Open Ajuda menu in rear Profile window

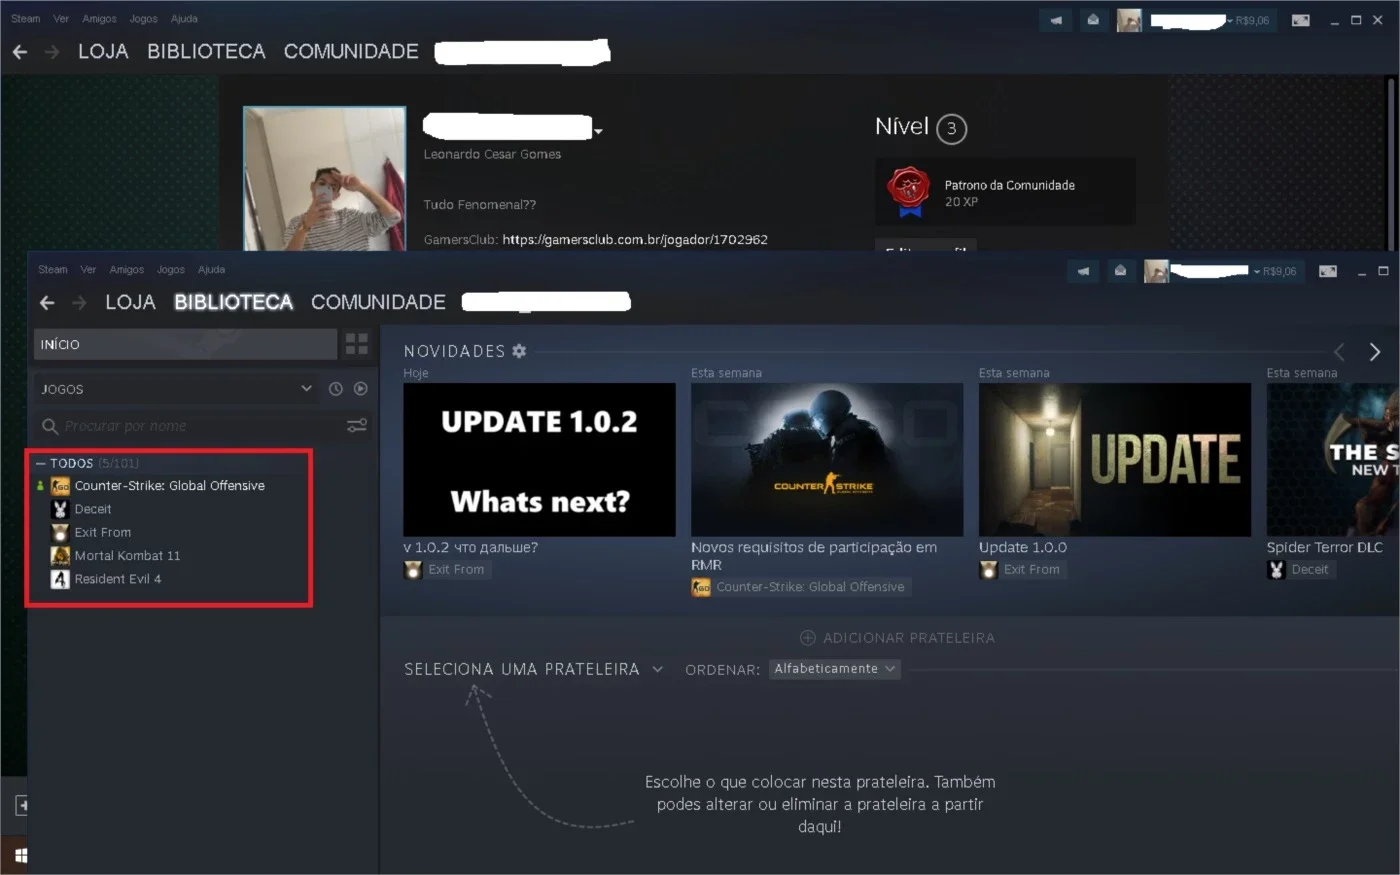pyautogui.click(x=184, y=19)
